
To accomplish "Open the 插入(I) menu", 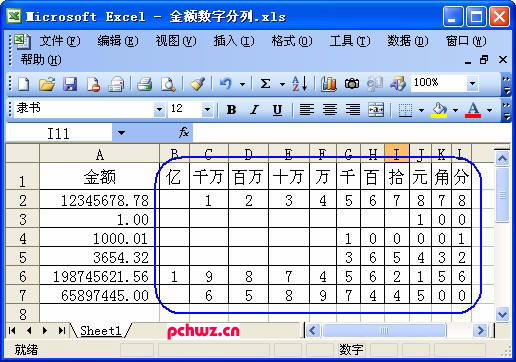I will tap(234, 41).
